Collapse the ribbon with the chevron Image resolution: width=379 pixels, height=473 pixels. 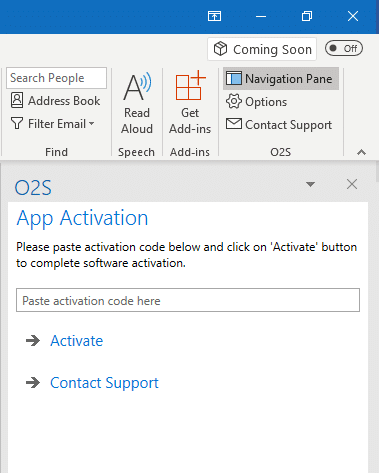coord(361,152)
